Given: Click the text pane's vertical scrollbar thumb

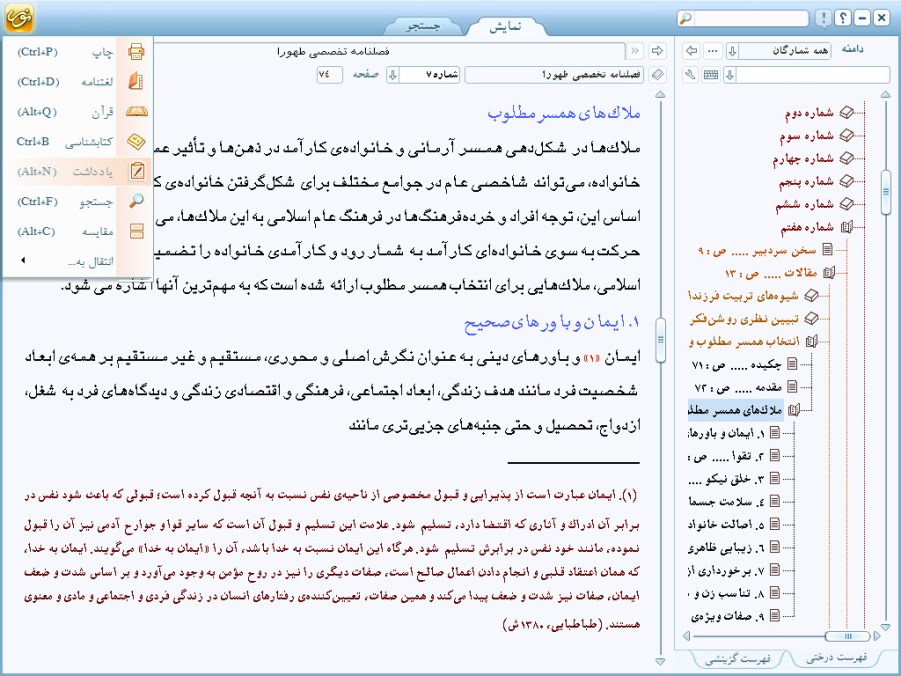Looking at the screenshot, I should 660,340.
